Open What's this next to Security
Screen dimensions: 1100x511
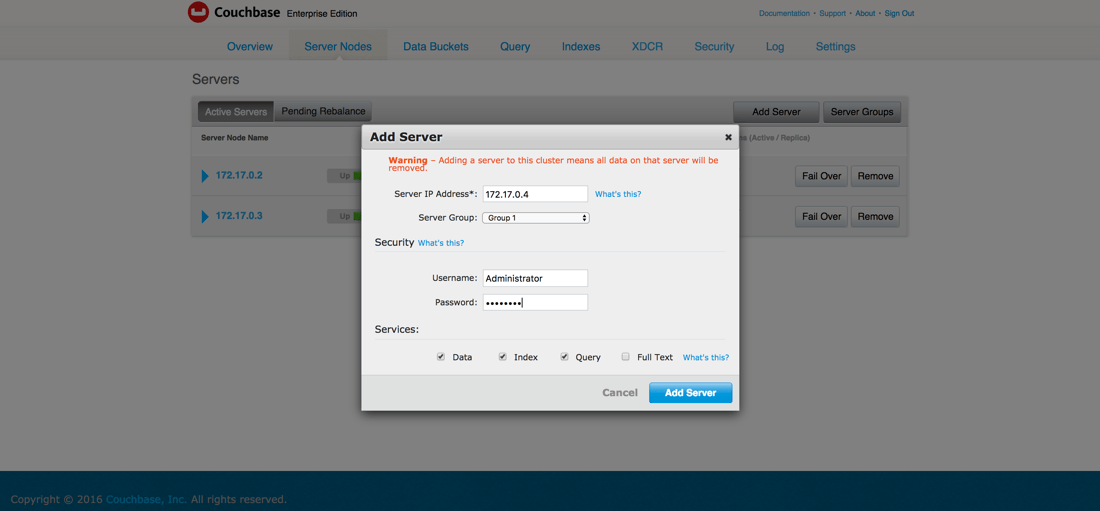coord(441,243)
